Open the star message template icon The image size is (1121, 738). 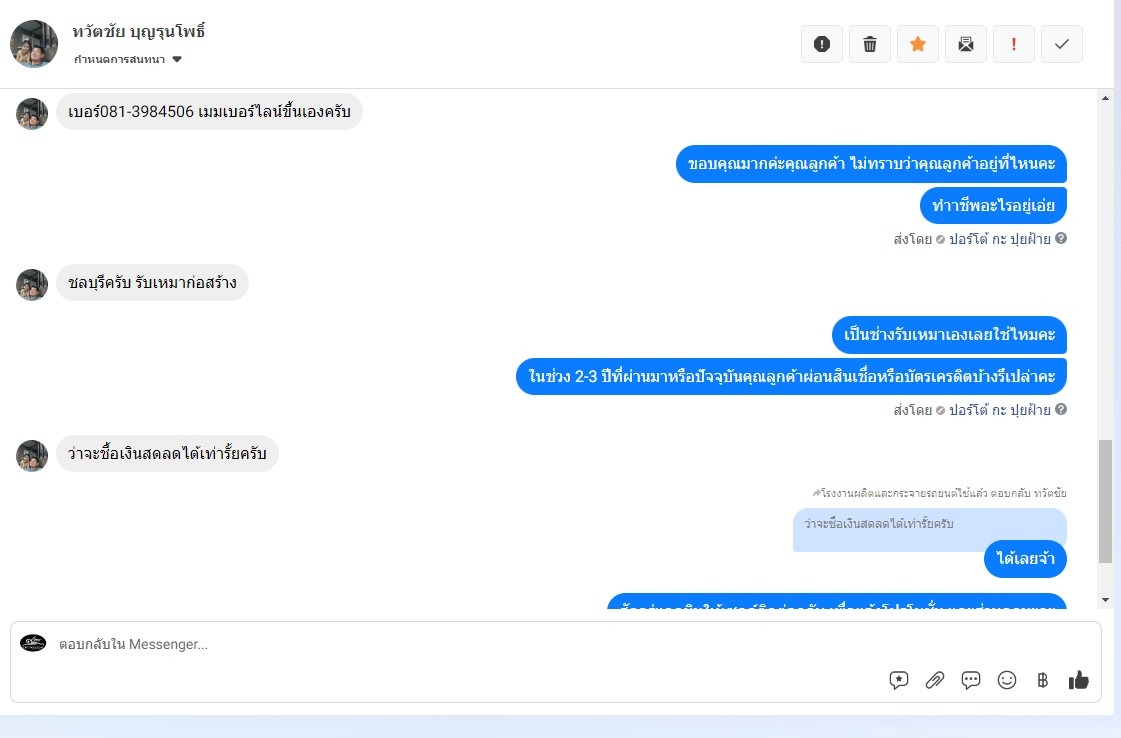pyautogui.click(x=899, y=680)
